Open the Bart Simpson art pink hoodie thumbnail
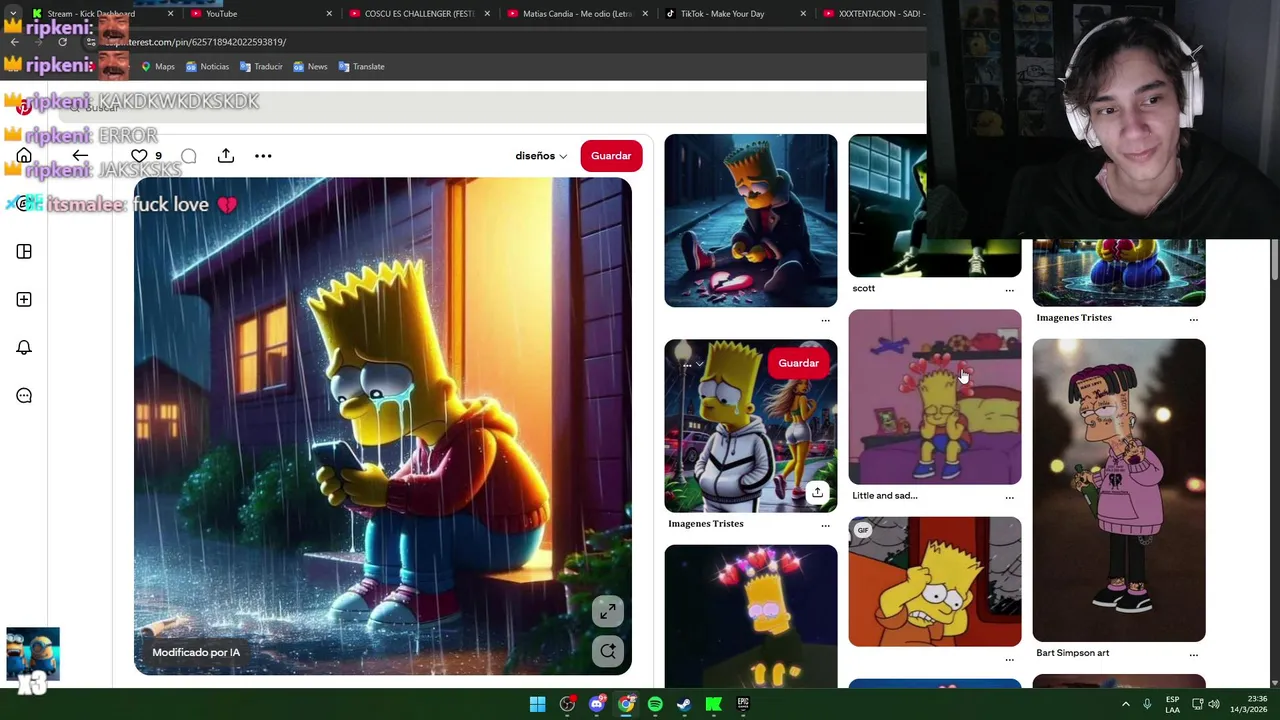Screen dimensions: 1280x720 coord(1119,490)
